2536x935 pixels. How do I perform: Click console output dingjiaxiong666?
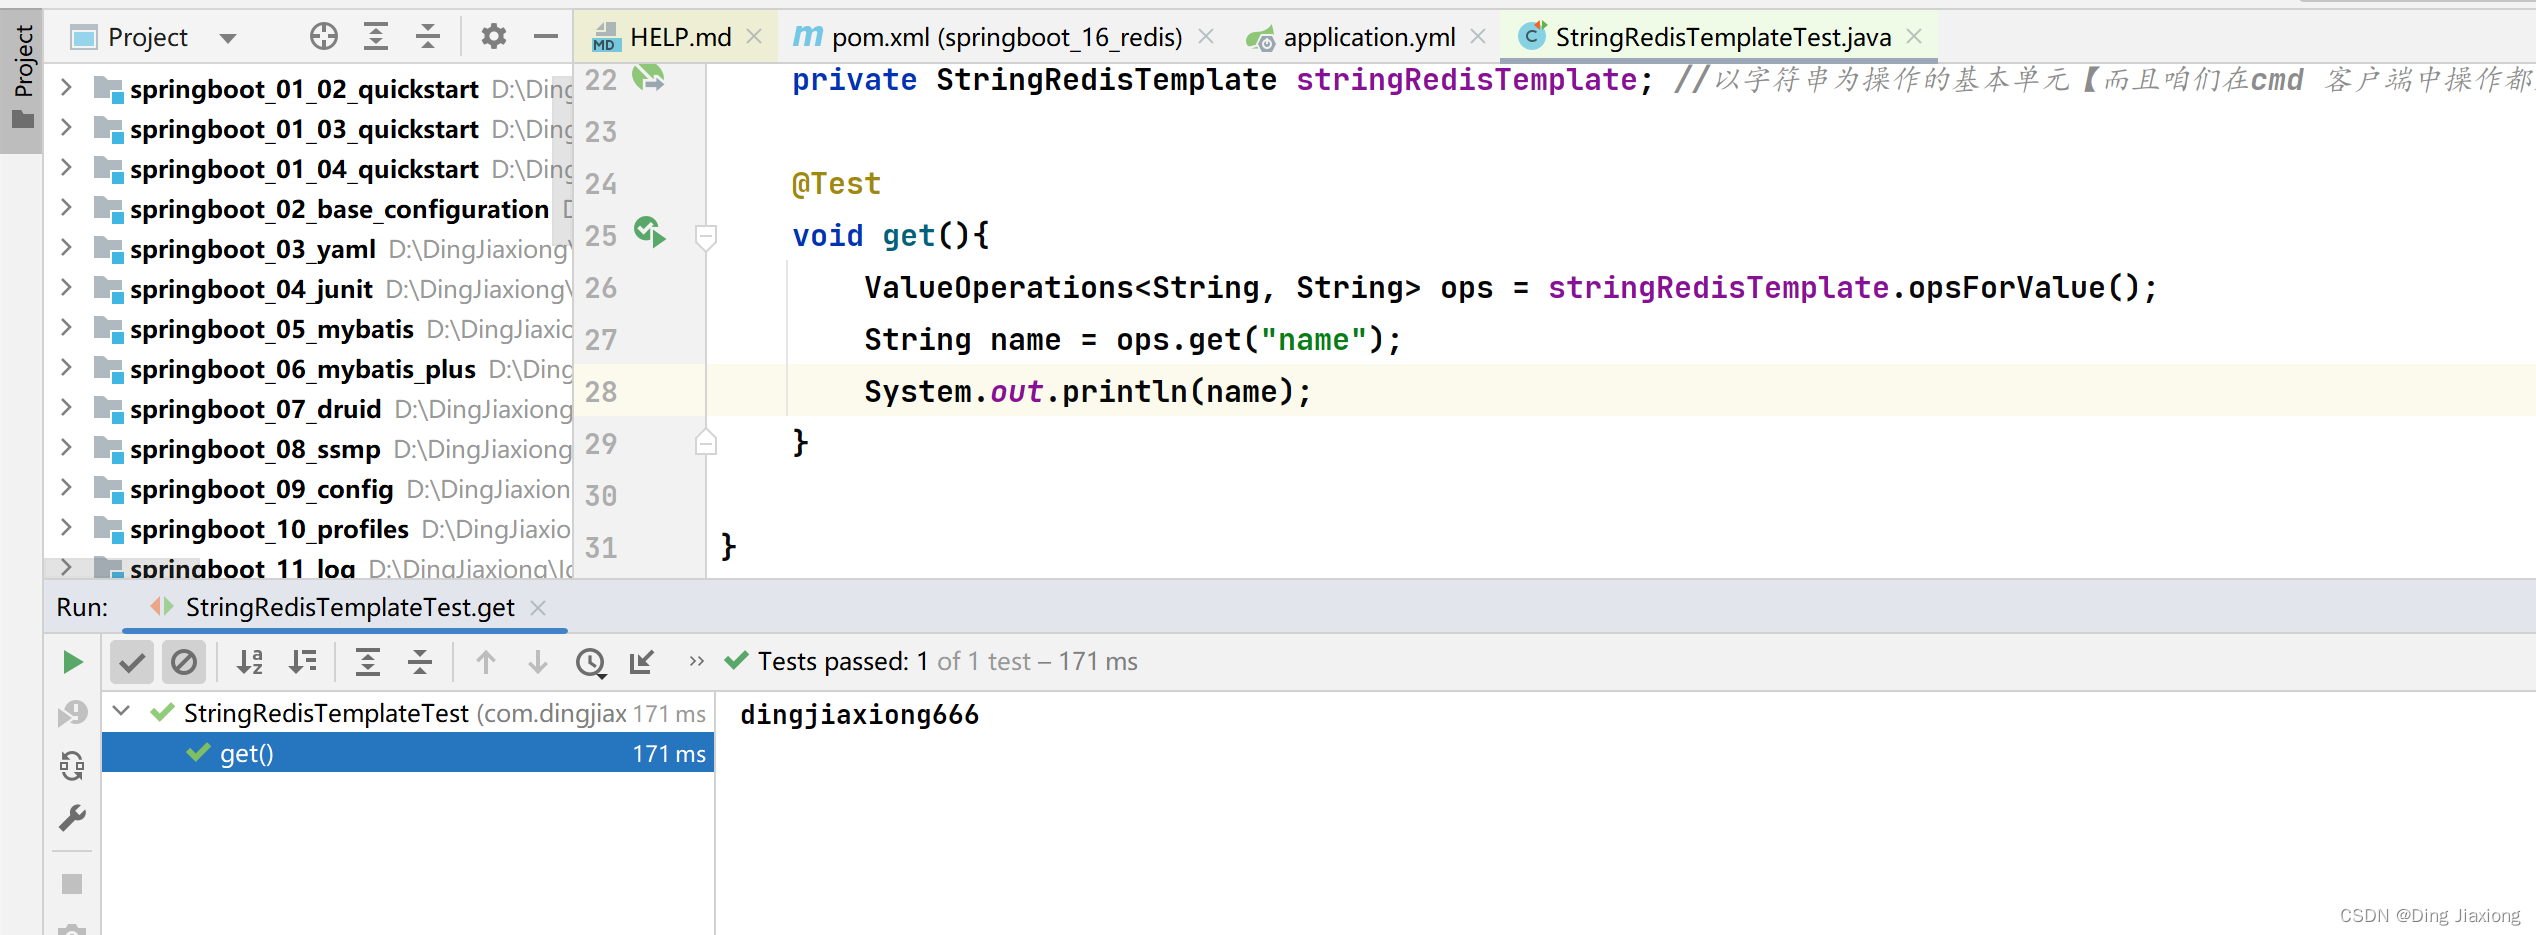click(859, 715)
